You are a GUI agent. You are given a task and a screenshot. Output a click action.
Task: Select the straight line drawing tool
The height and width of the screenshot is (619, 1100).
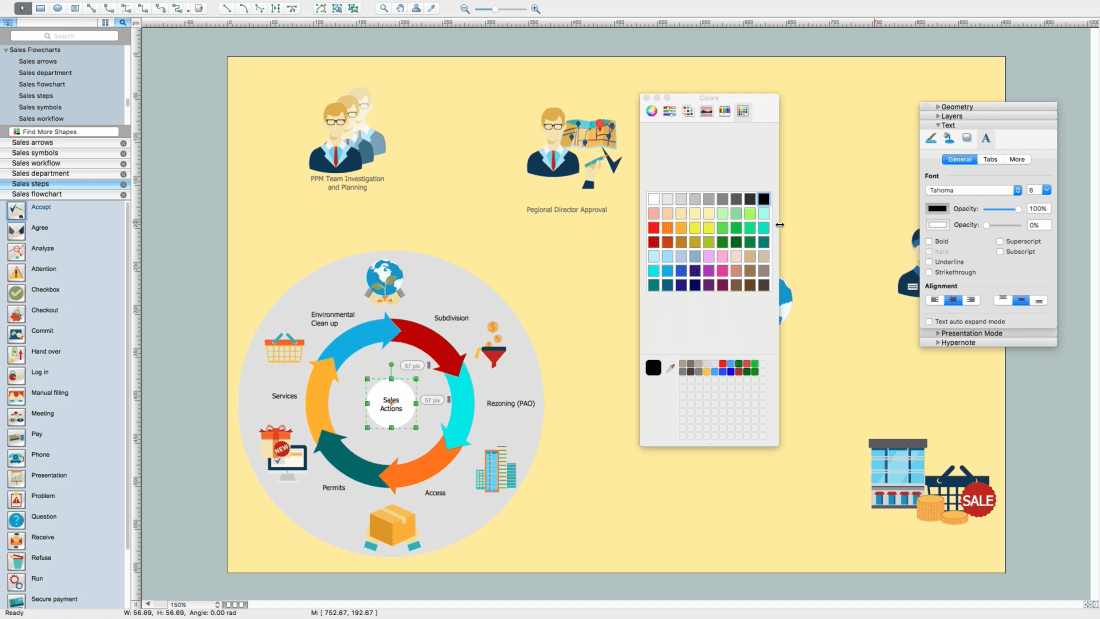click(227, 8)
